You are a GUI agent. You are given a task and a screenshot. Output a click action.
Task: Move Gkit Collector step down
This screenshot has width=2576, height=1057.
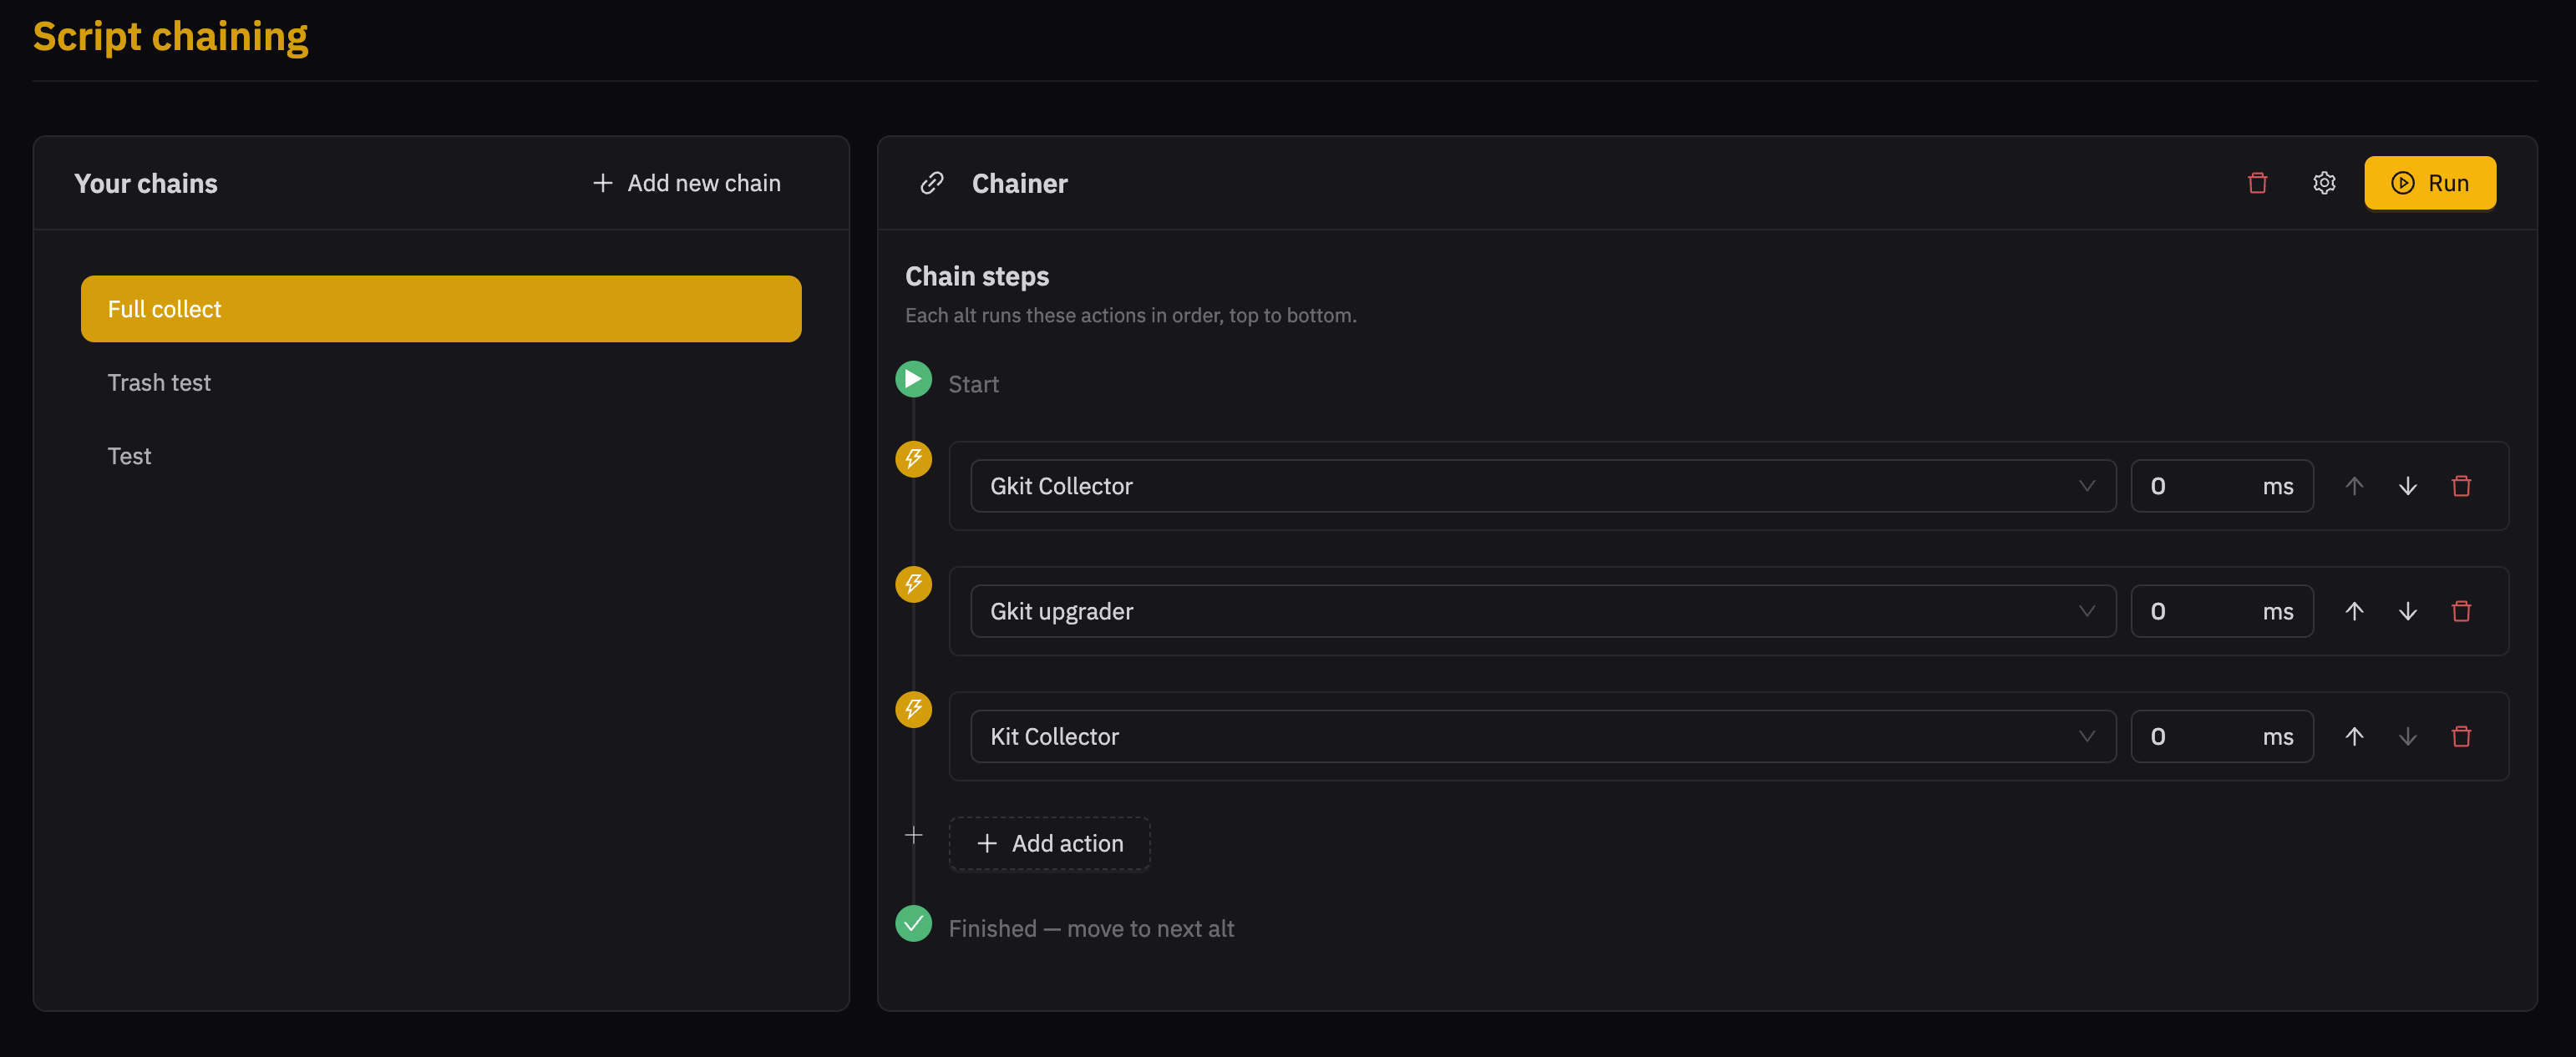tap(2408, 486)
